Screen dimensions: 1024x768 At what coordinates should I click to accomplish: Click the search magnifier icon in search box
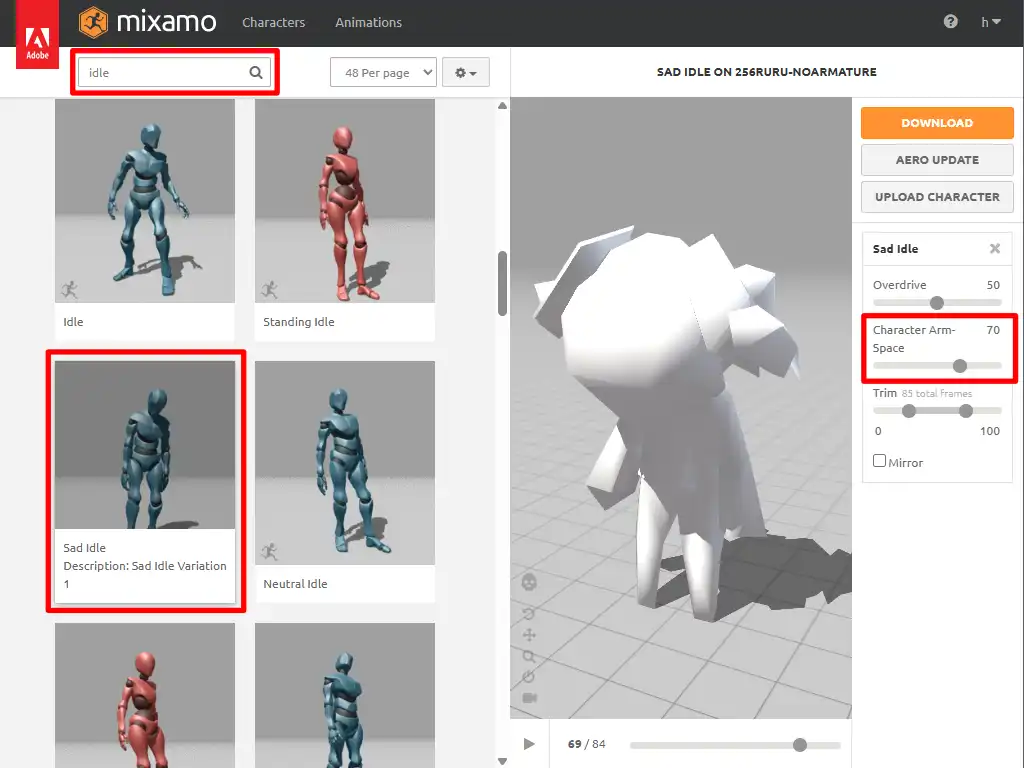coord(256,72)
